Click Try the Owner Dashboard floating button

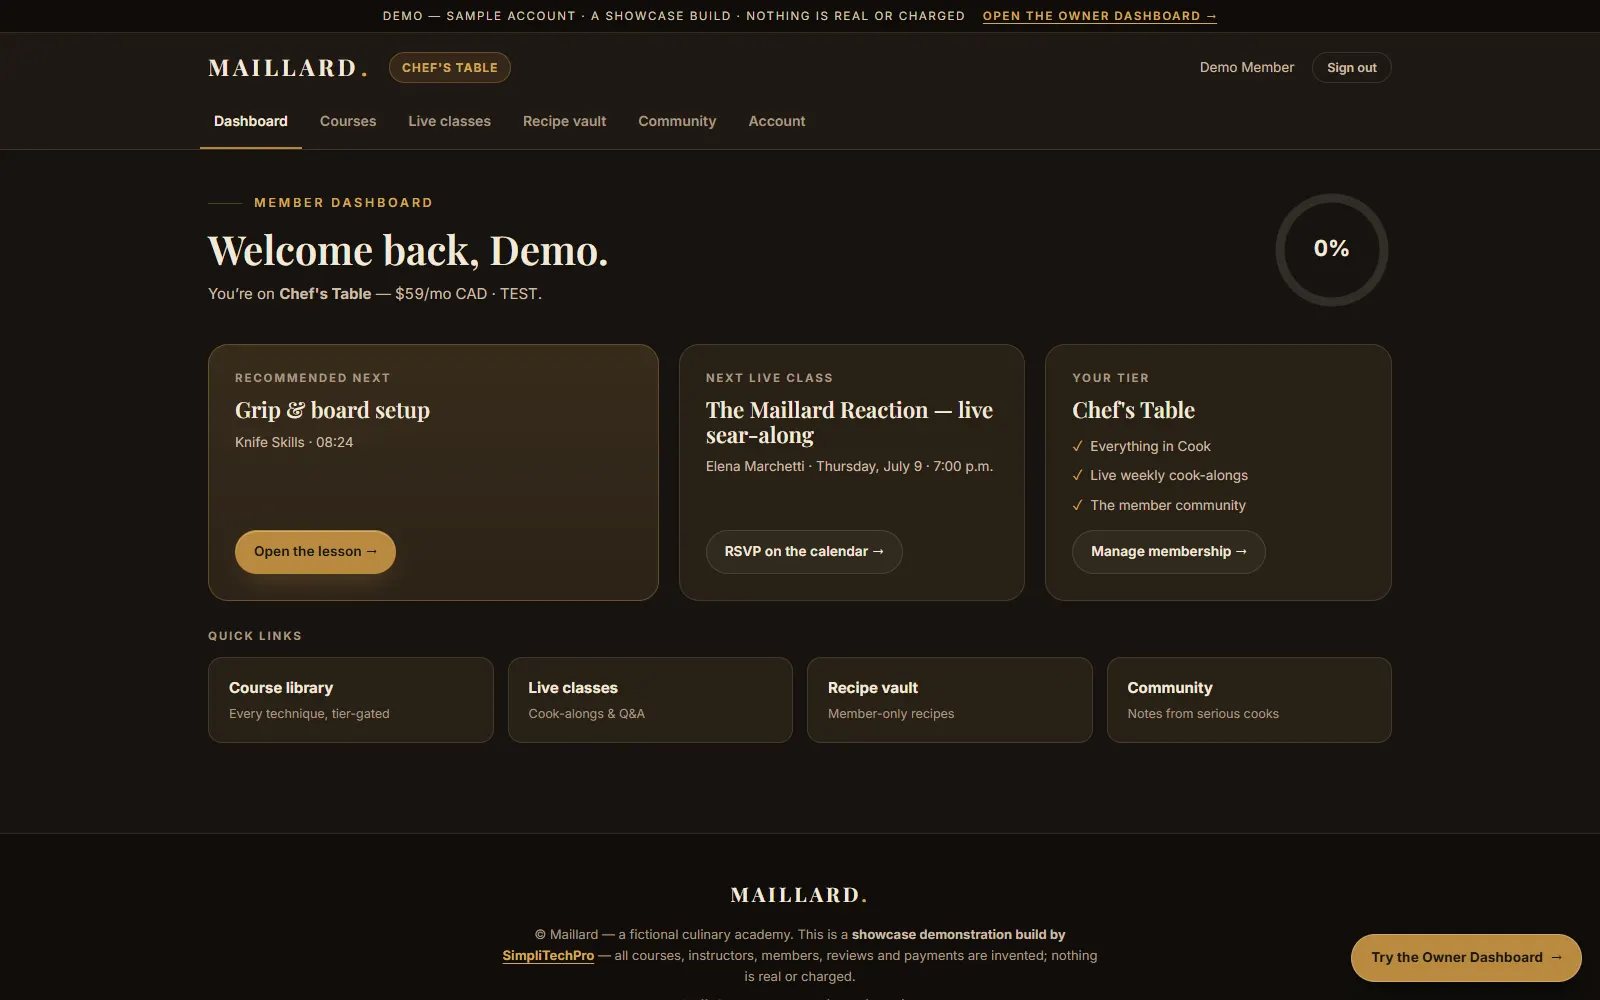pos(1466,958)
